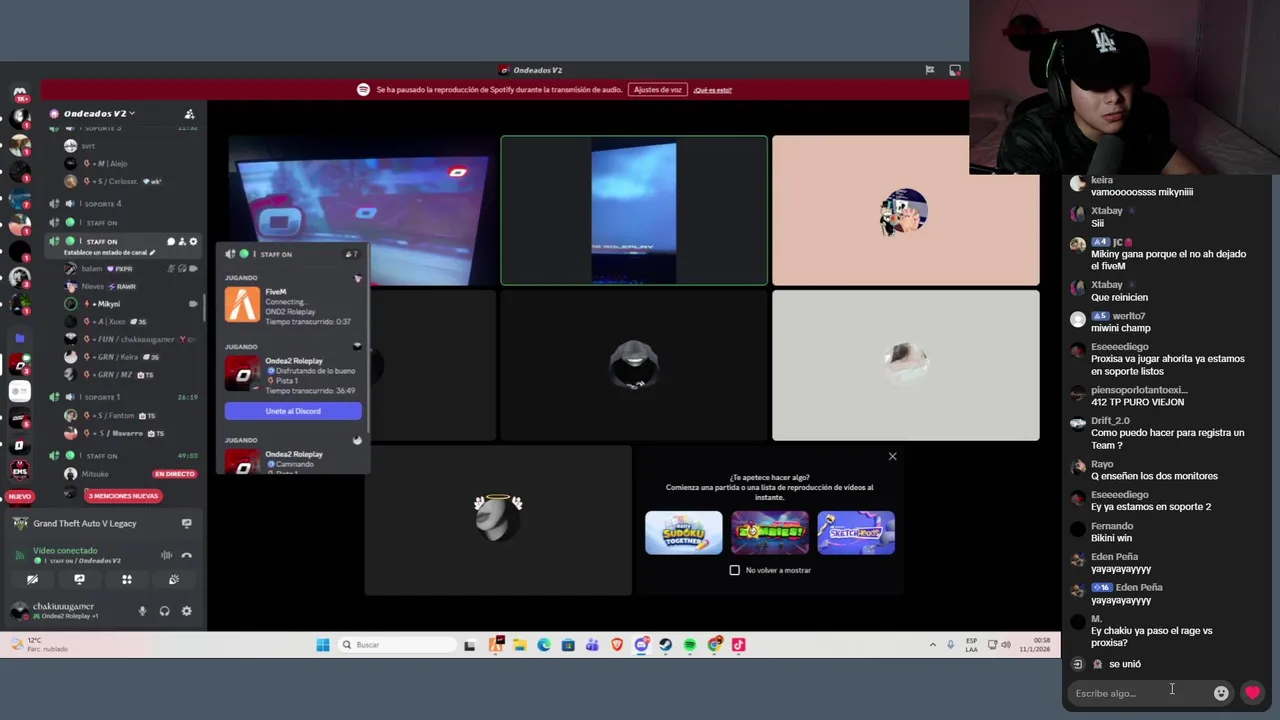The height and width of the screenshot is (720, 1280).
Task: Edit Establece un estado de canal
Action: [110, 253]
